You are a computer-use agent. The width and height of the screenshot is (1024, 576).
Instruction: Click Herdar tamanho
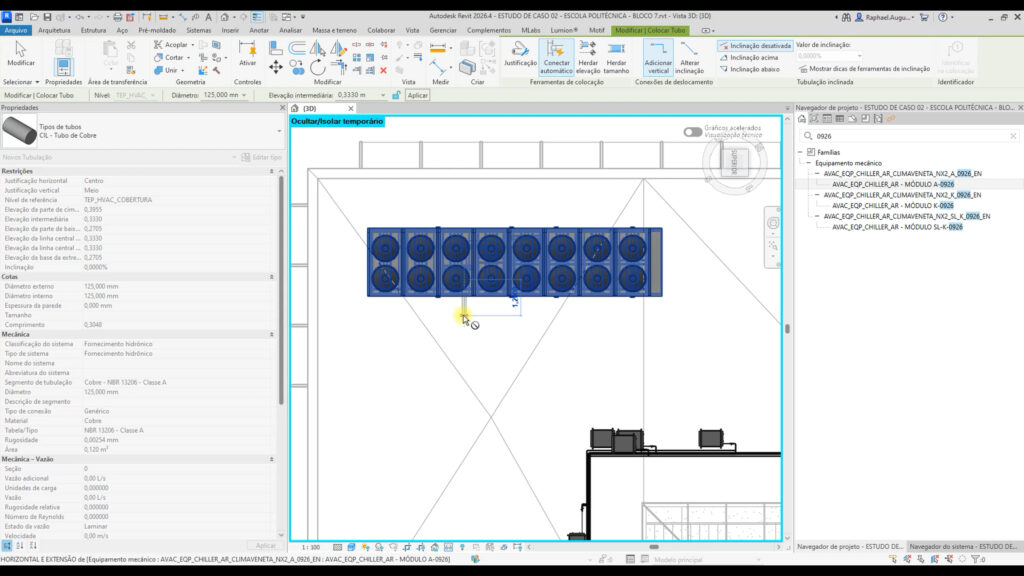click(x=616, y=57)
